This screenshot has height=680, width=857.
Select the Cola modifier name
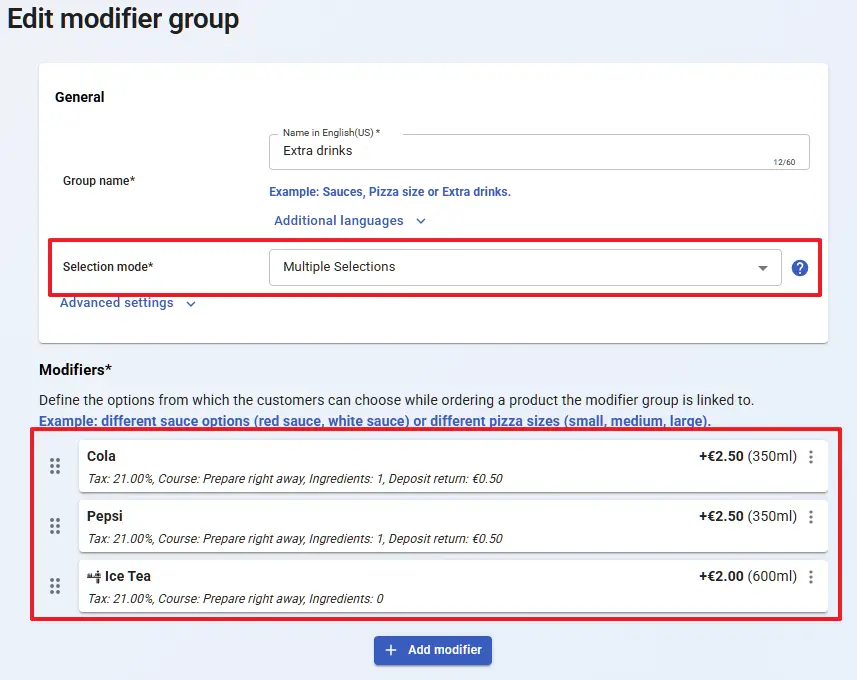pyautogui.click(x=101, y=456)
